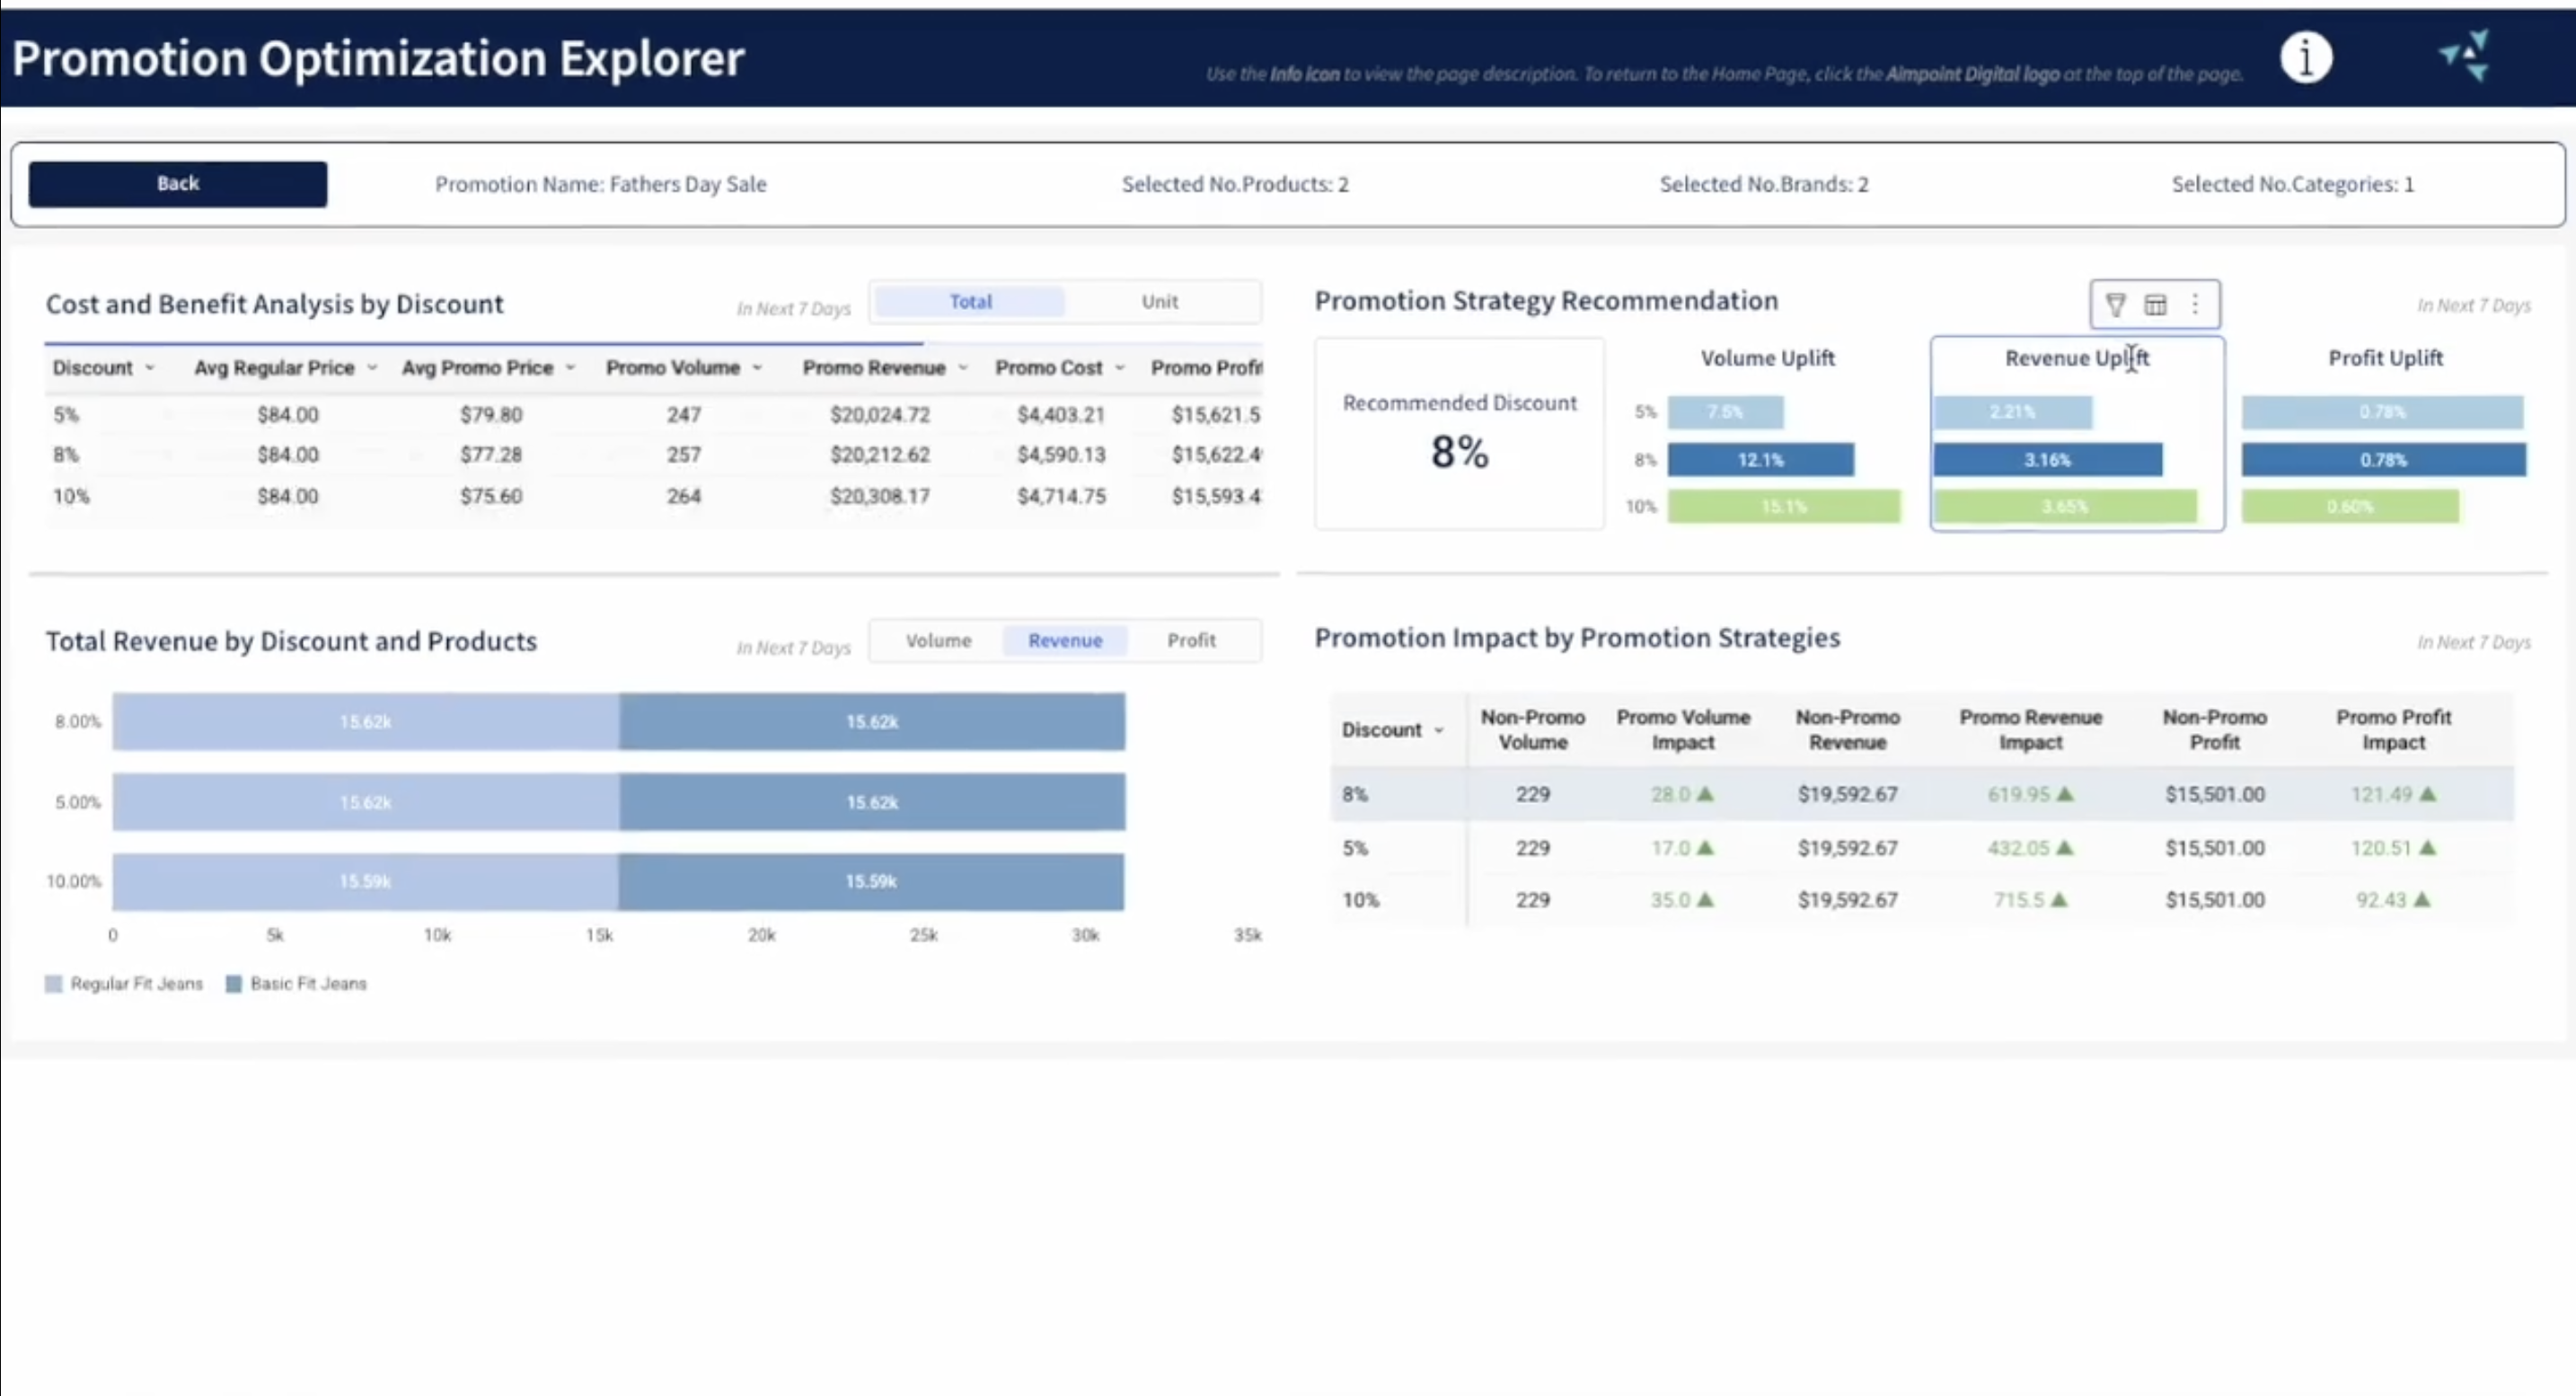
Task: Open the filter icon in Promotion Strategy panel
Action: click(2115, 304)
